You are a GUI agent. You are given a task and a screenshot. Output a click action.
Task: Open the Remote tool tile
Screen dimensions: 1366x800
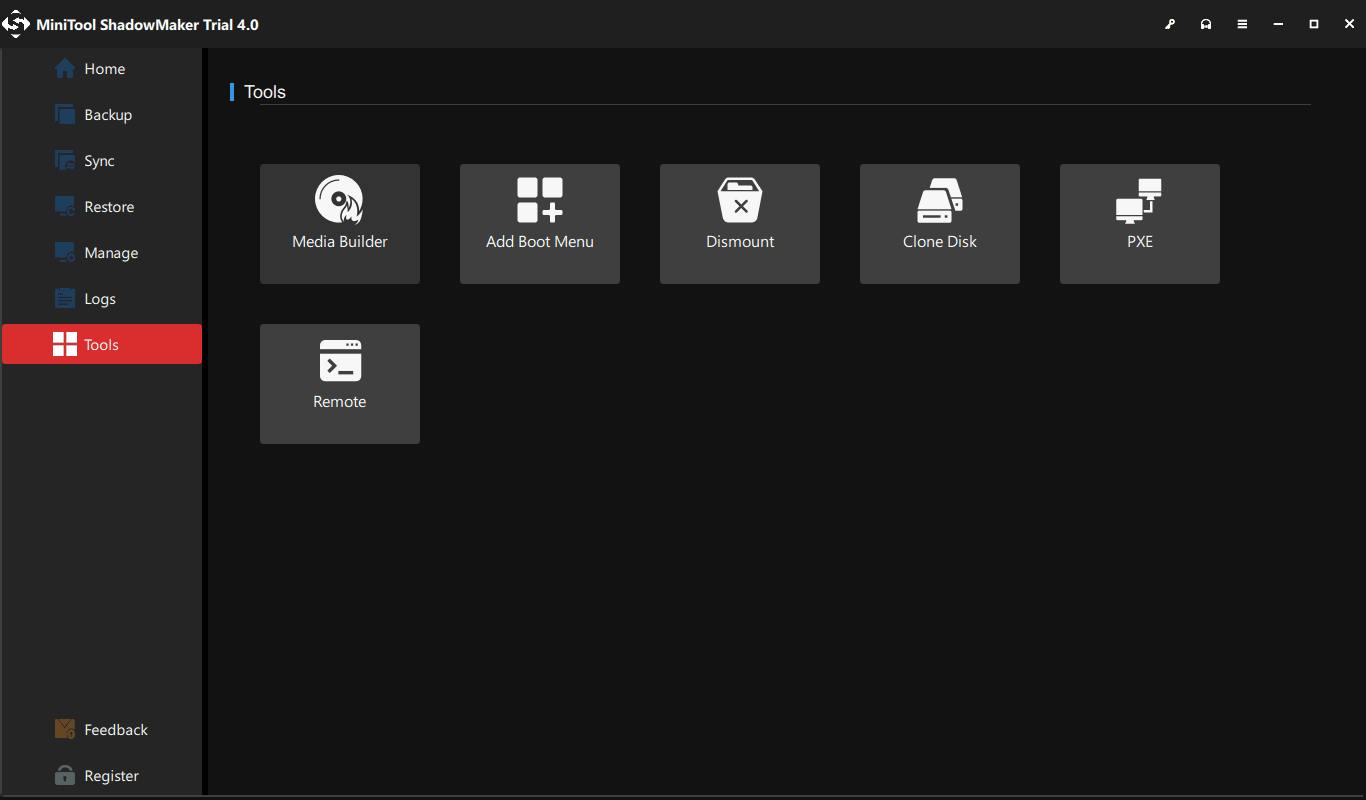tap(340, 384)
